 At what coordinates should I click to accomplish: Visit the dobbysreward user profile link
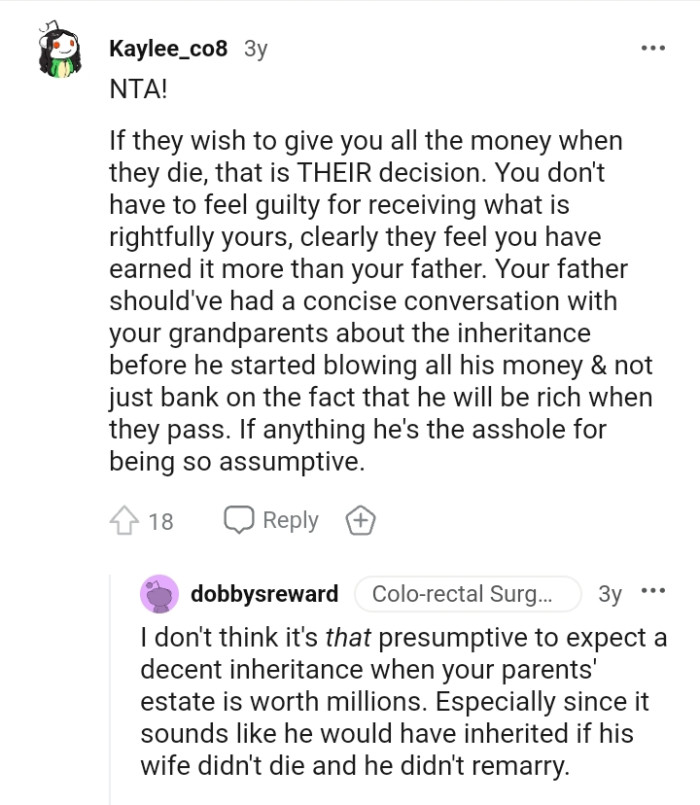tap(264, 594)
